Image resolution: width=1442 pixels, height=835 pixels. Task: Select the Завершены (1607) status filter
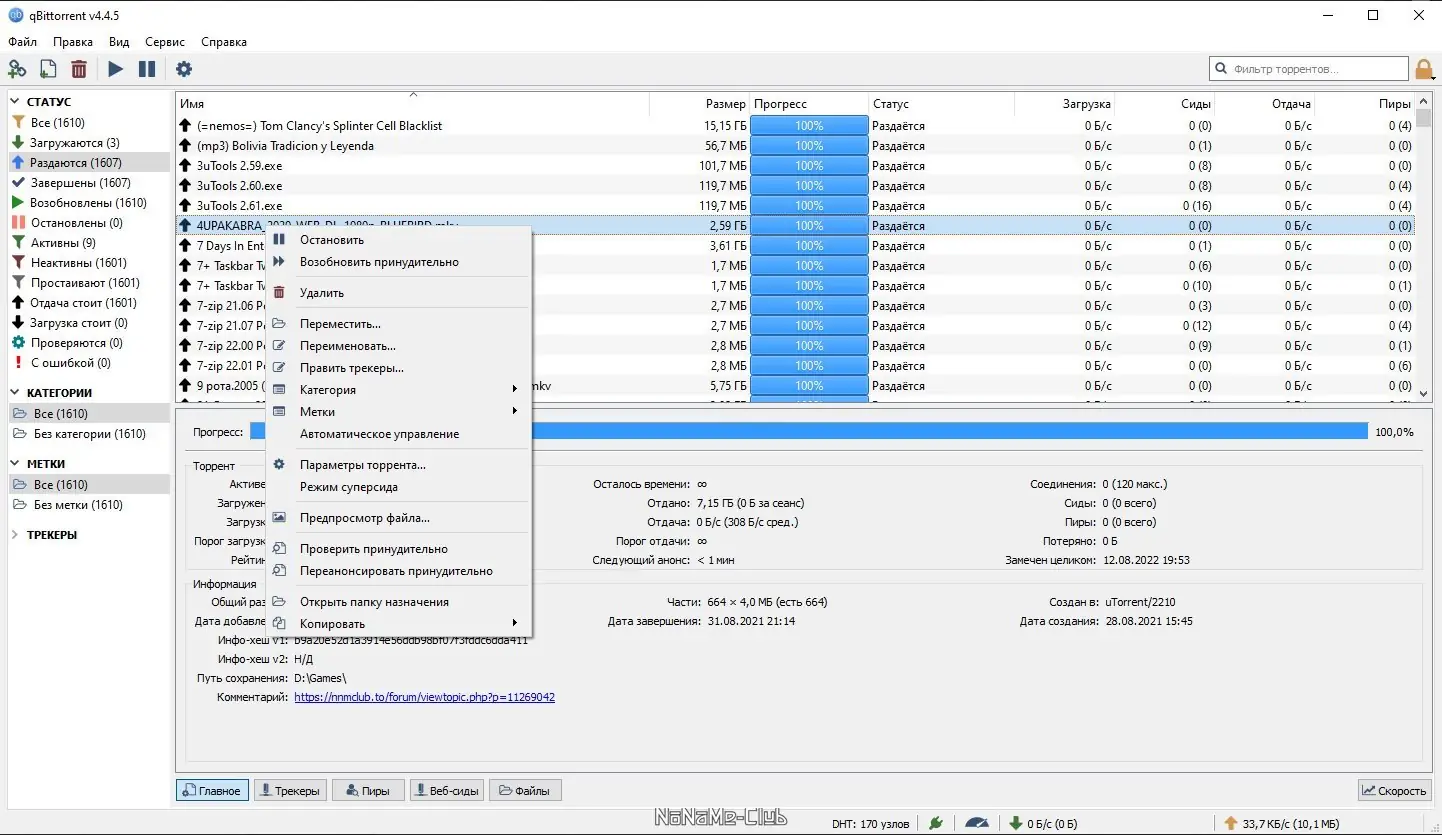89,182
